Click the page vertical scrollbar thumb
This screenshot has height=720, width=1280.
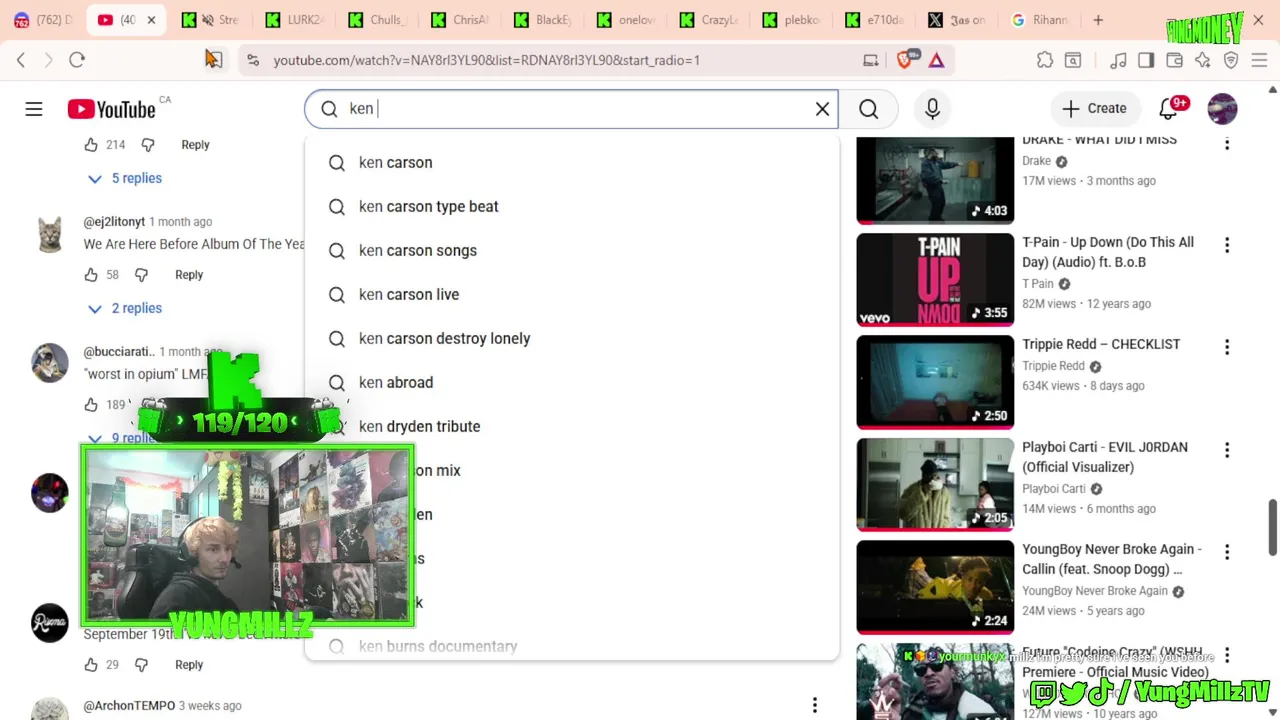click(x=1273, y=527)
